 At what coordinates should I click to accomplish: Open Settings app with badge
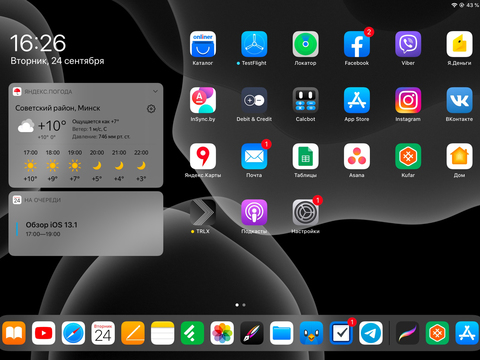click(x=305, y=212)
